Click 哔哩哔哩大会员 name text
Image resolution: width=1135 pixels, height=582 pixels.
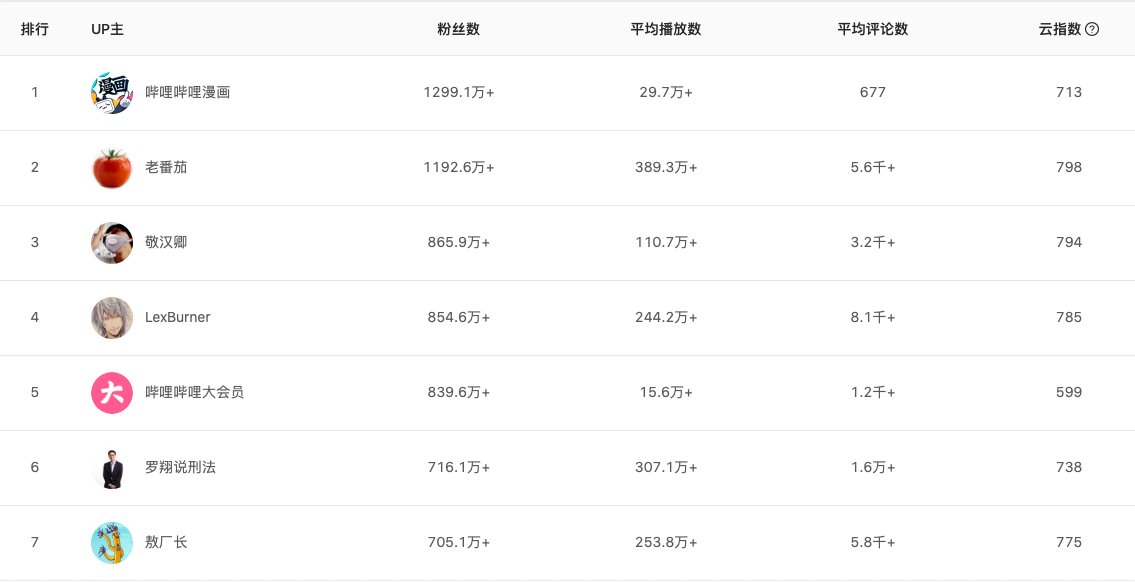click(195, 392)
